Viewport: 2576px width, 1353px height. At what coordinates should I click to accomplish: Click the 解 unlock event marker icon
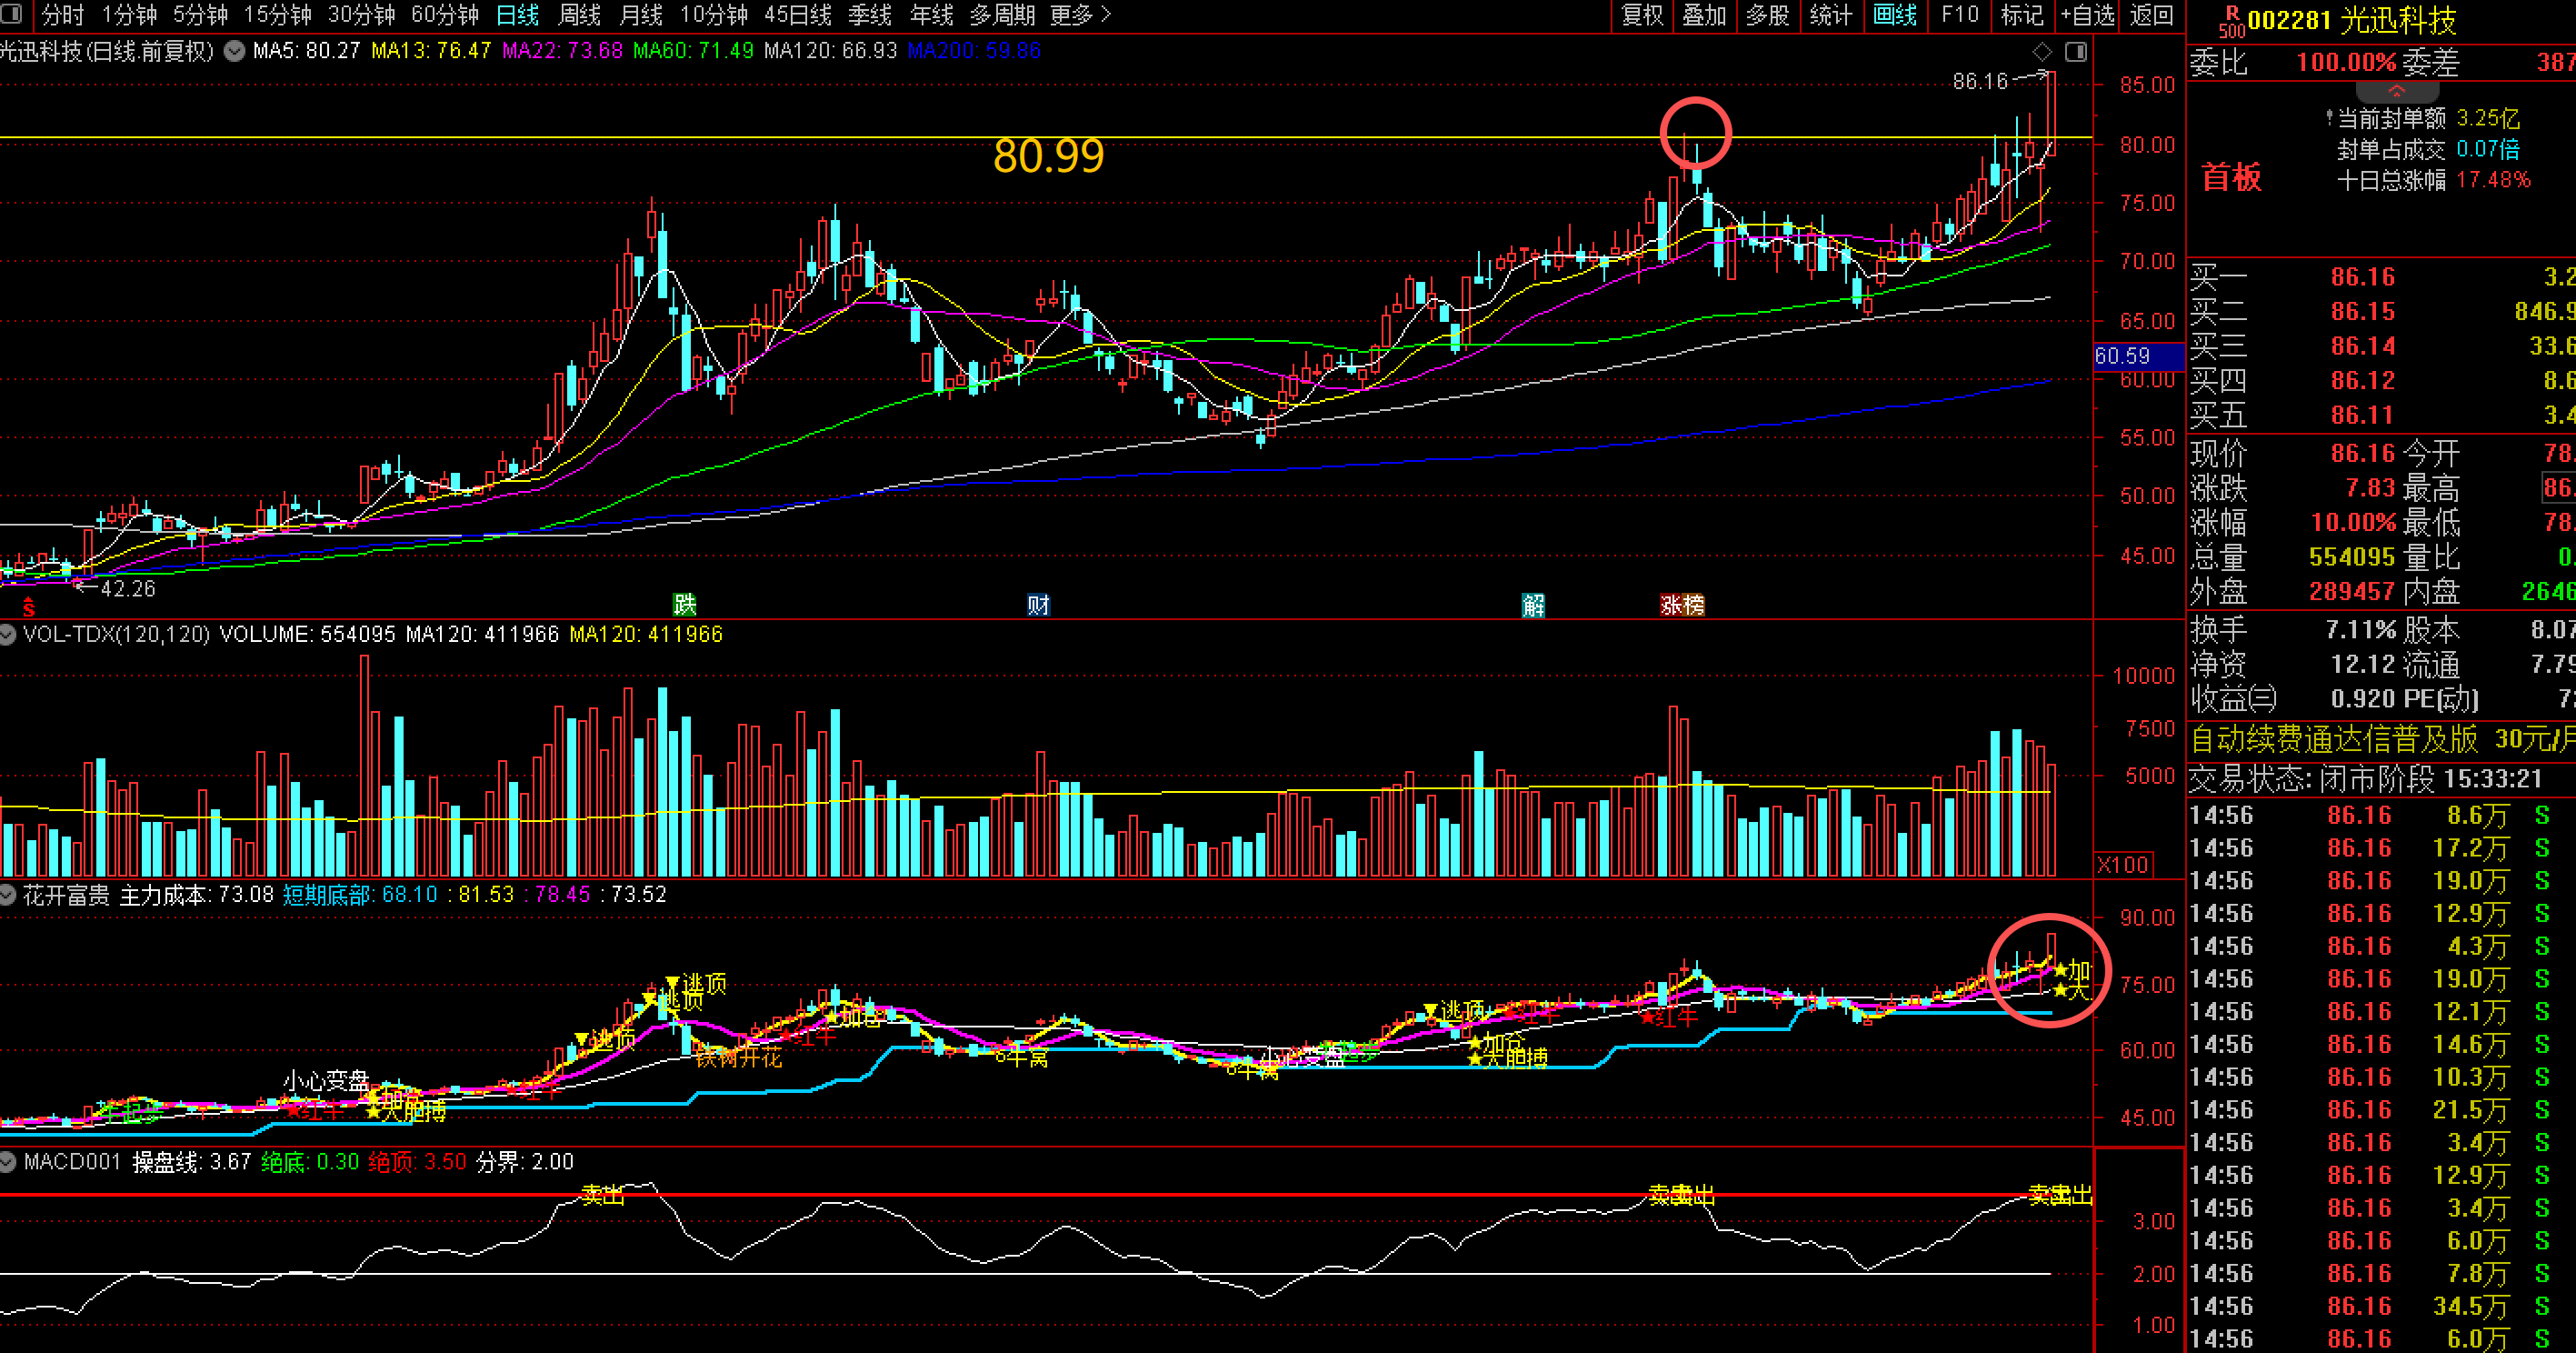click(x=1533, y=605)
